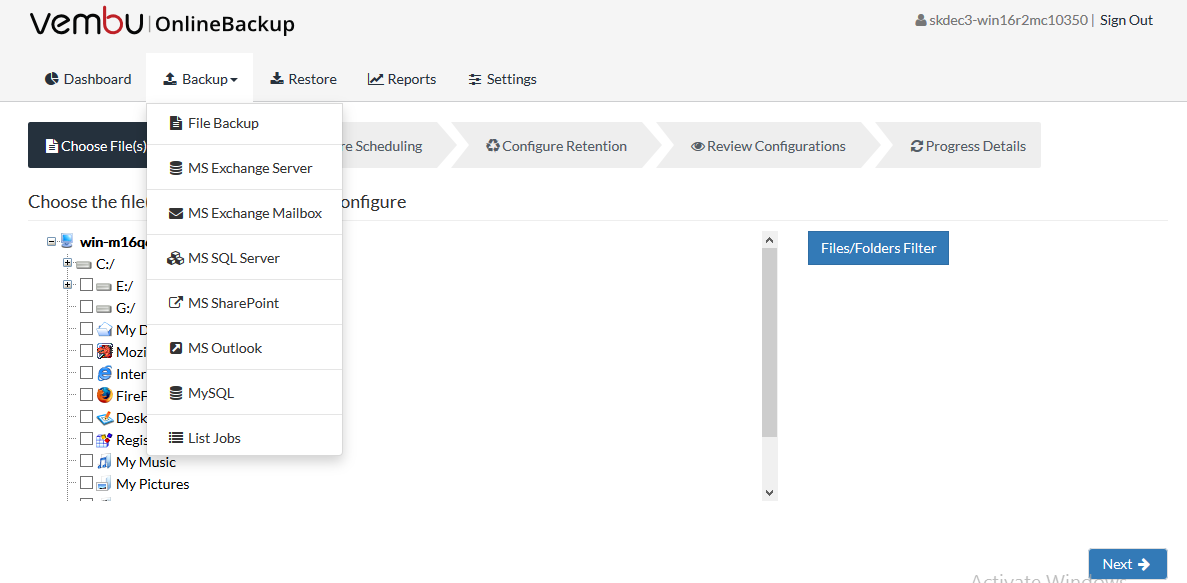
Task: Check the G:/ drive checkbox
Action: (86, 307)
